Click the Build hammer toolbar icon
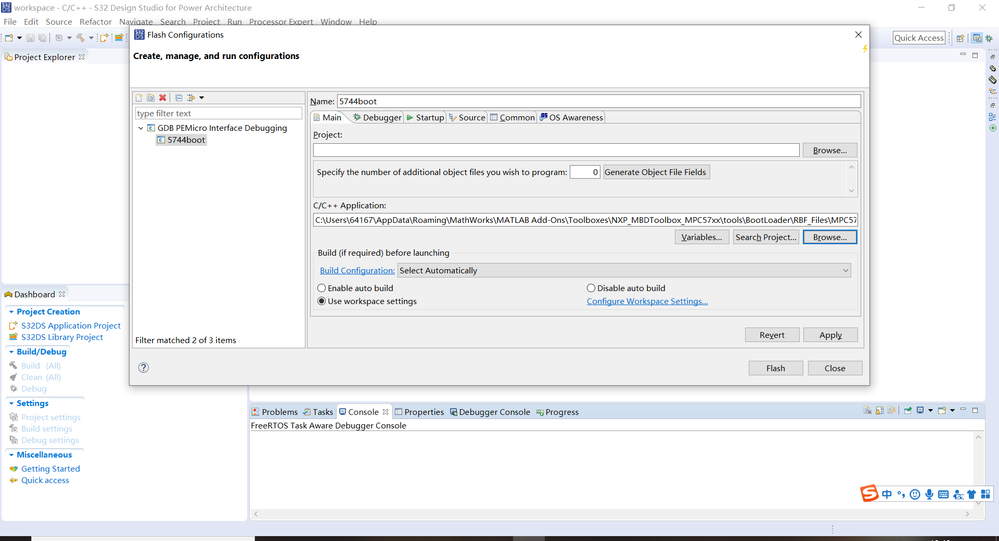 pyautogui.click(x=80, y=38)
